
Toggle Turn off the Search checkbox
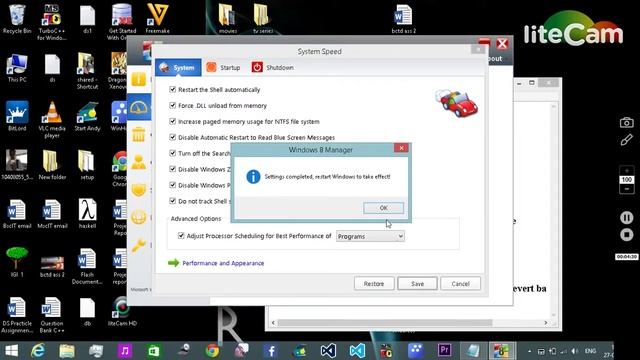click(x=173, y=153)
